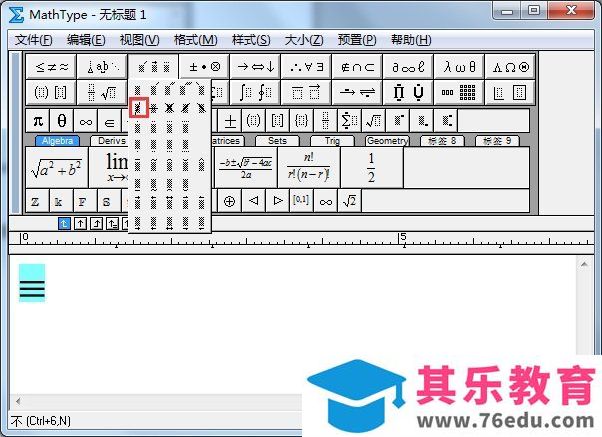Open products and set theory templates palette
The height and width of the screenshot is (437, 602).
point(408,92)
